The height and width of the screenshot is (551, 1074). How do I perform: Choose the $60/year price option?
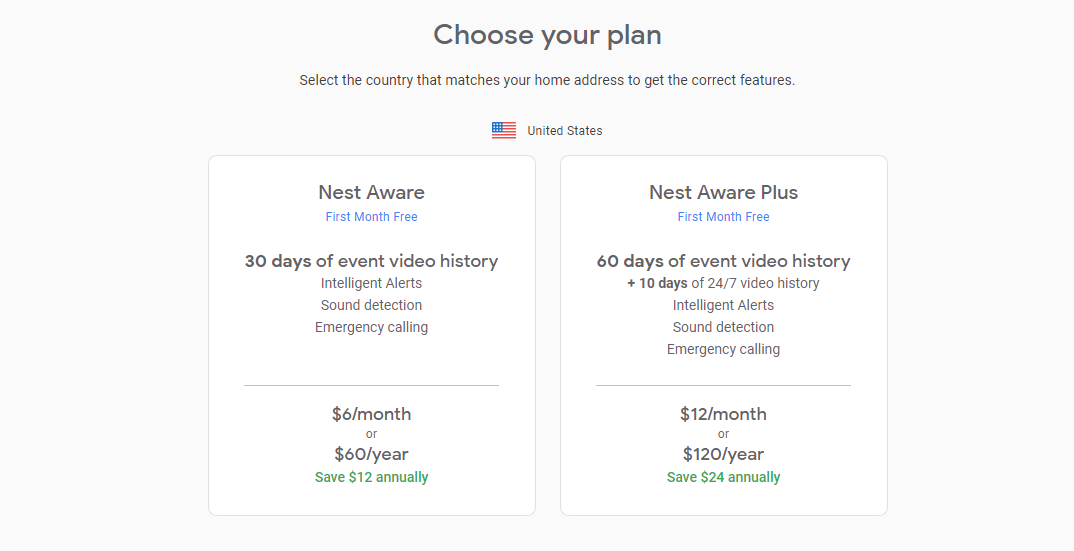click(372, 454)
